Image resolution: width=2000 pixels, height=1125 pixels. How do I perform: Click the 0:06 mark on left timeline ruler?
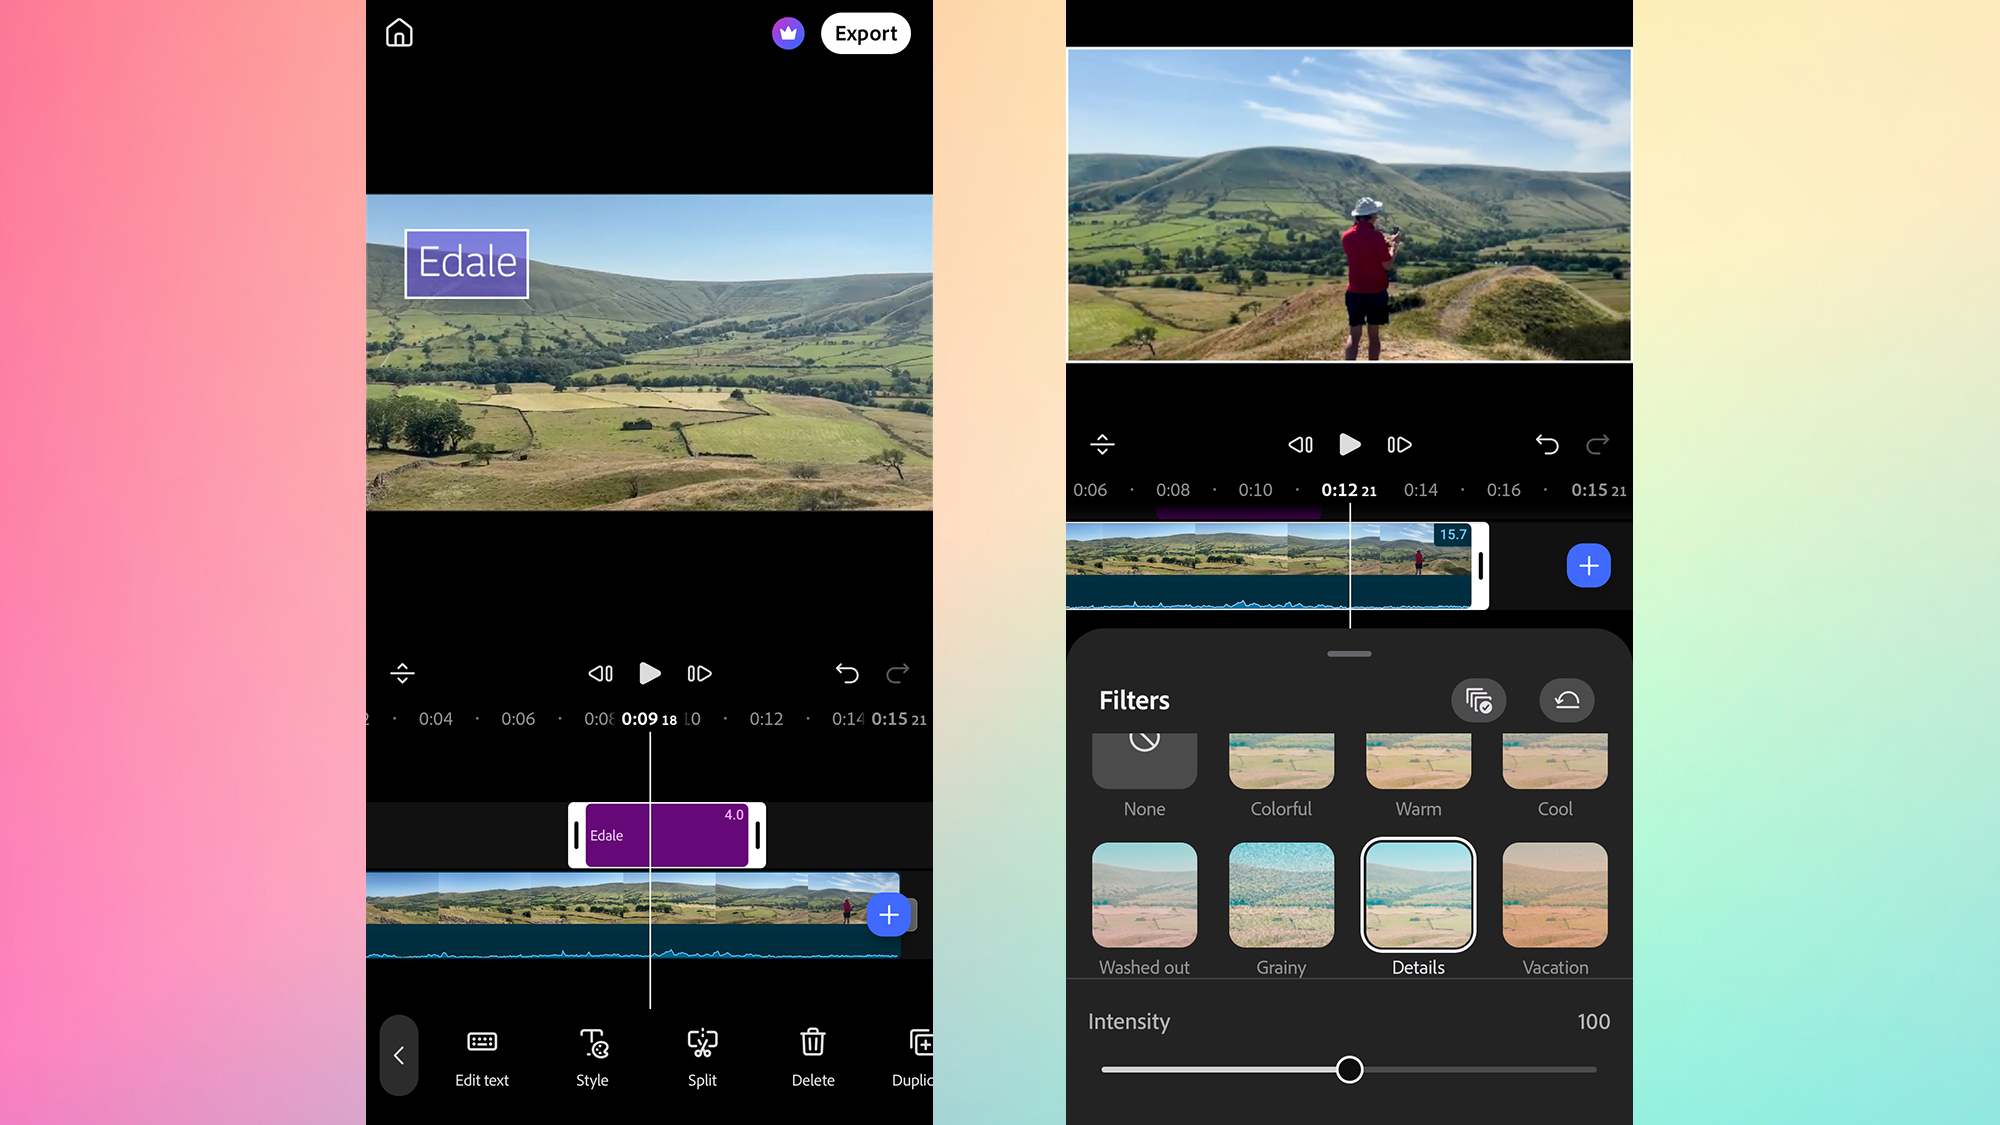coord(518,719)
